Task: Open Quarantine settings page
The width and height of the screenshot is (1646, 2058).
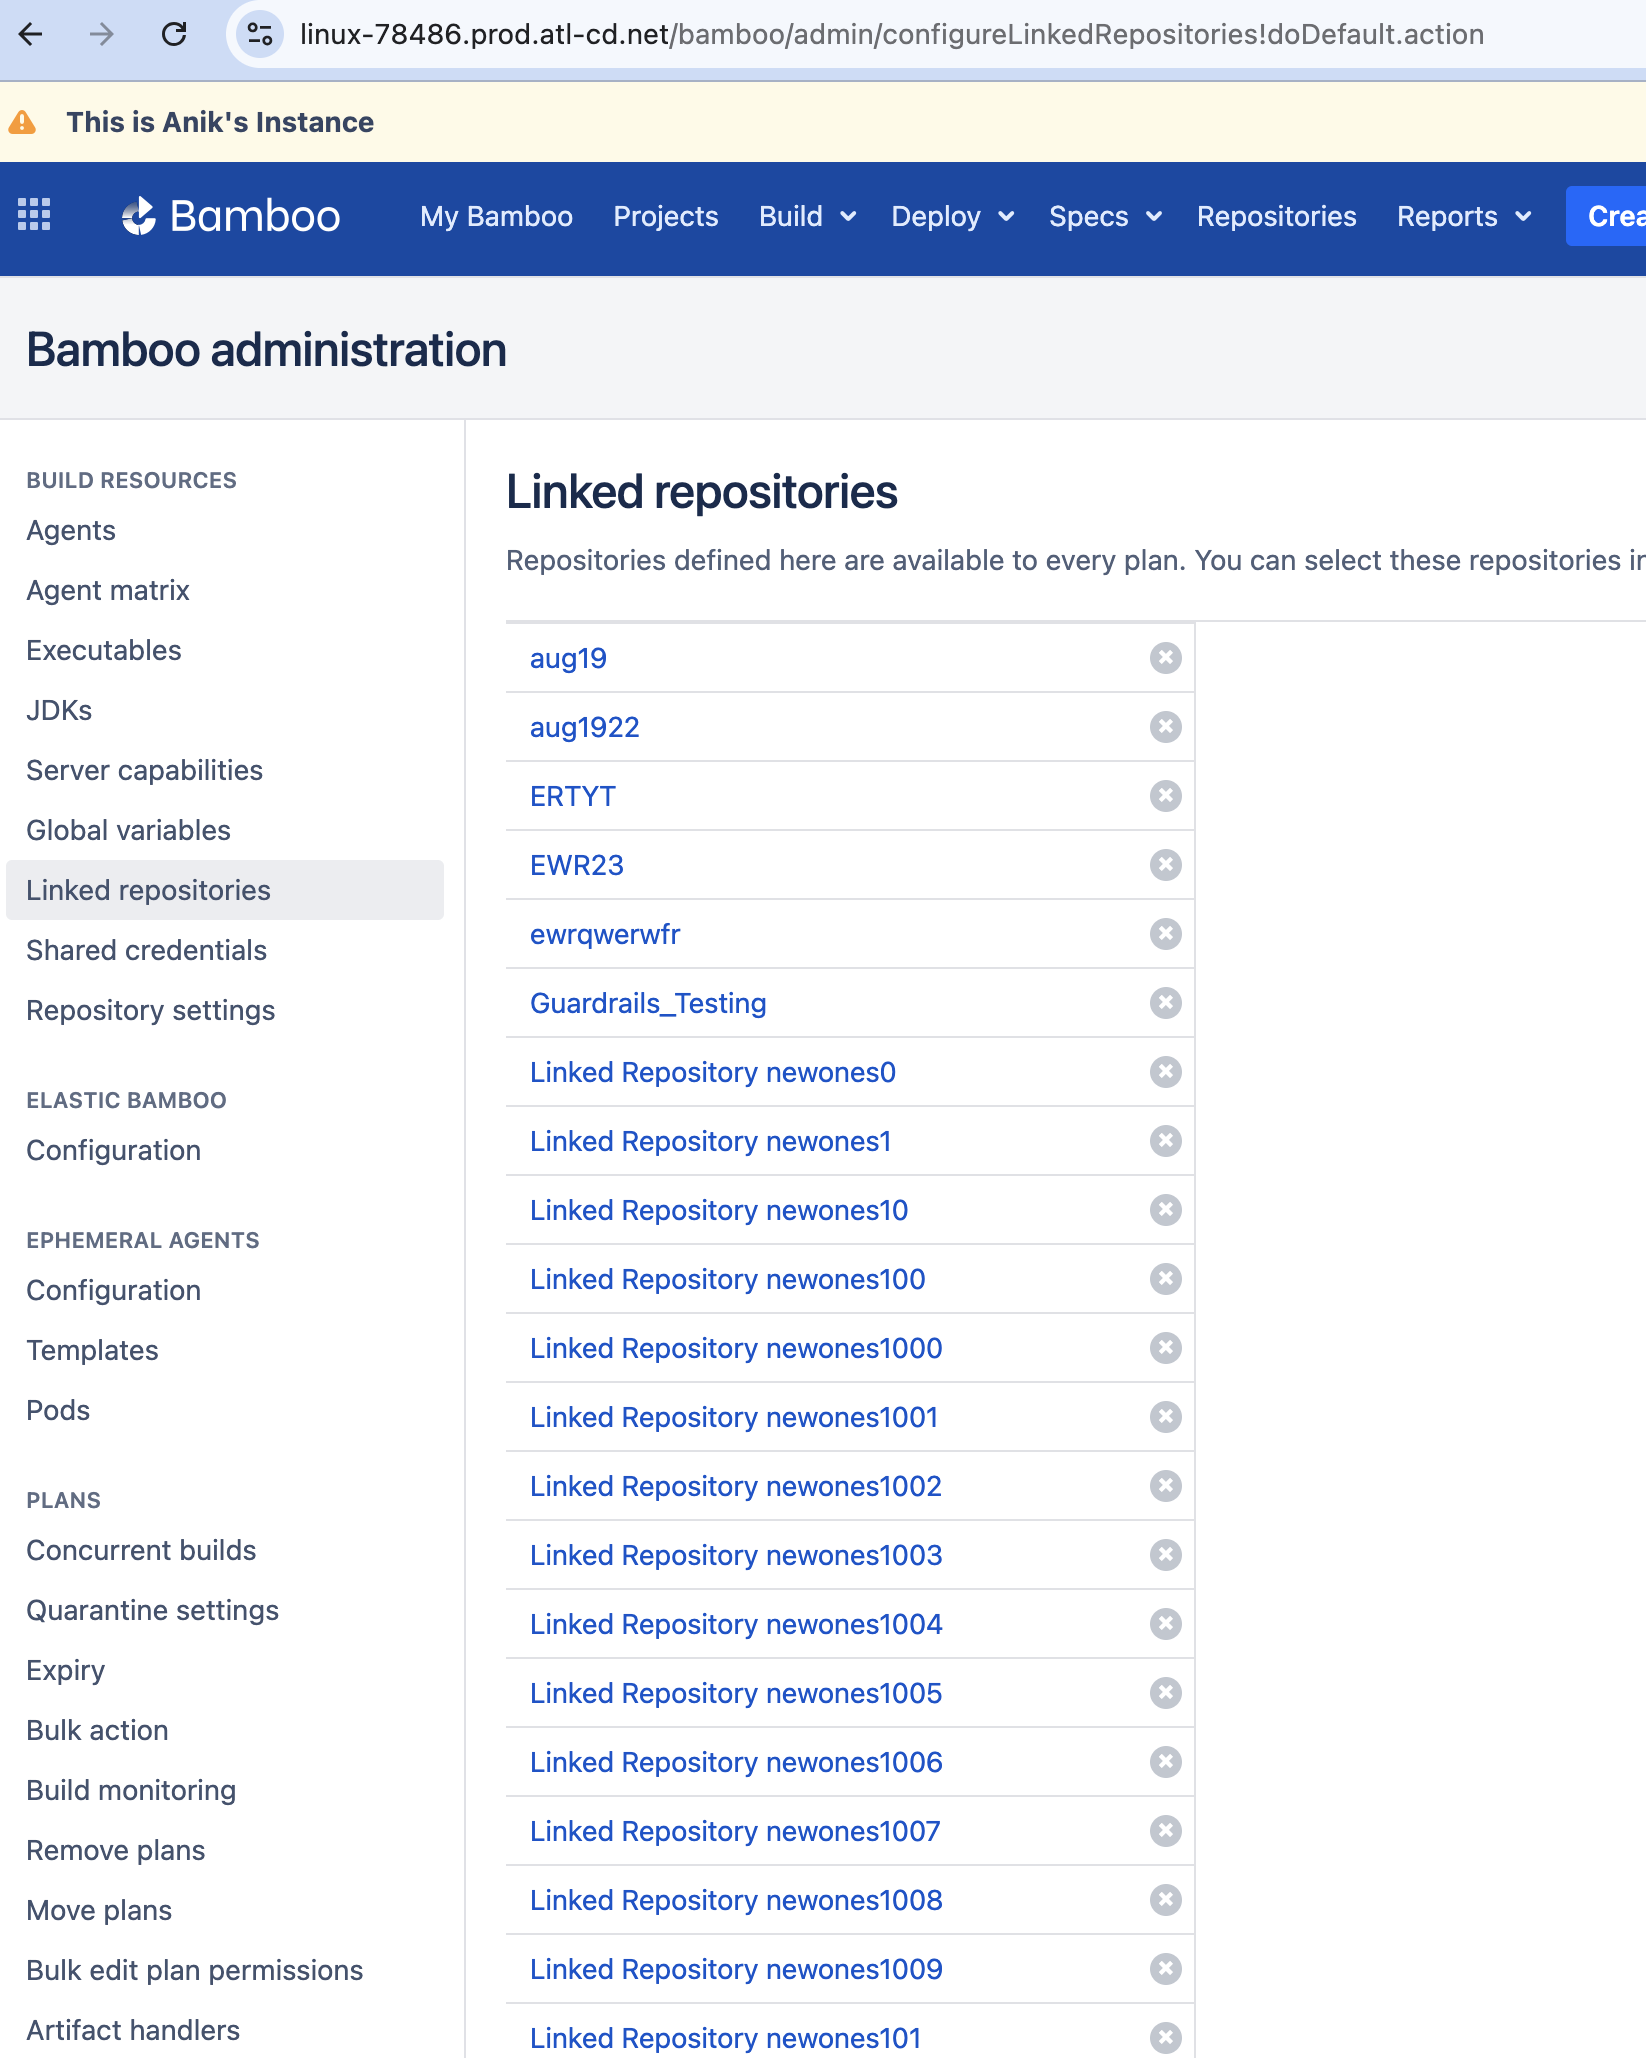Action: tap(153, 1610)
